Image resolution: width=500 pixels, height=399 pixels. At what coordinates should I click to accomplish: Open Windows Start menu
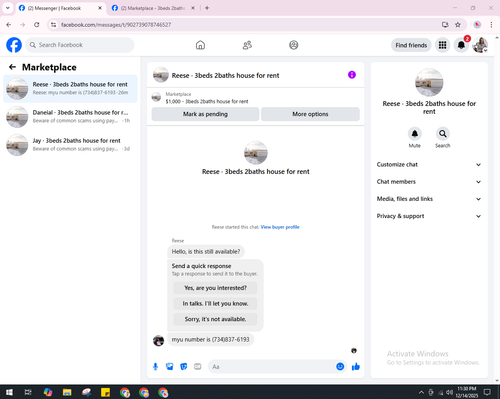tap(9, 392)
